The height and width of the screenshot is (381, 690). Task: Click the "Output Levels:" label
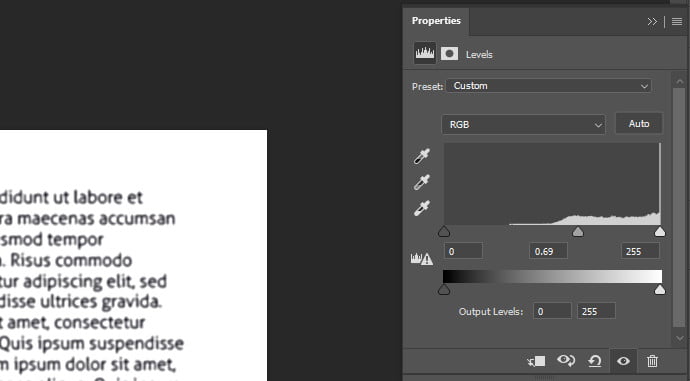(x=491, y=311)
